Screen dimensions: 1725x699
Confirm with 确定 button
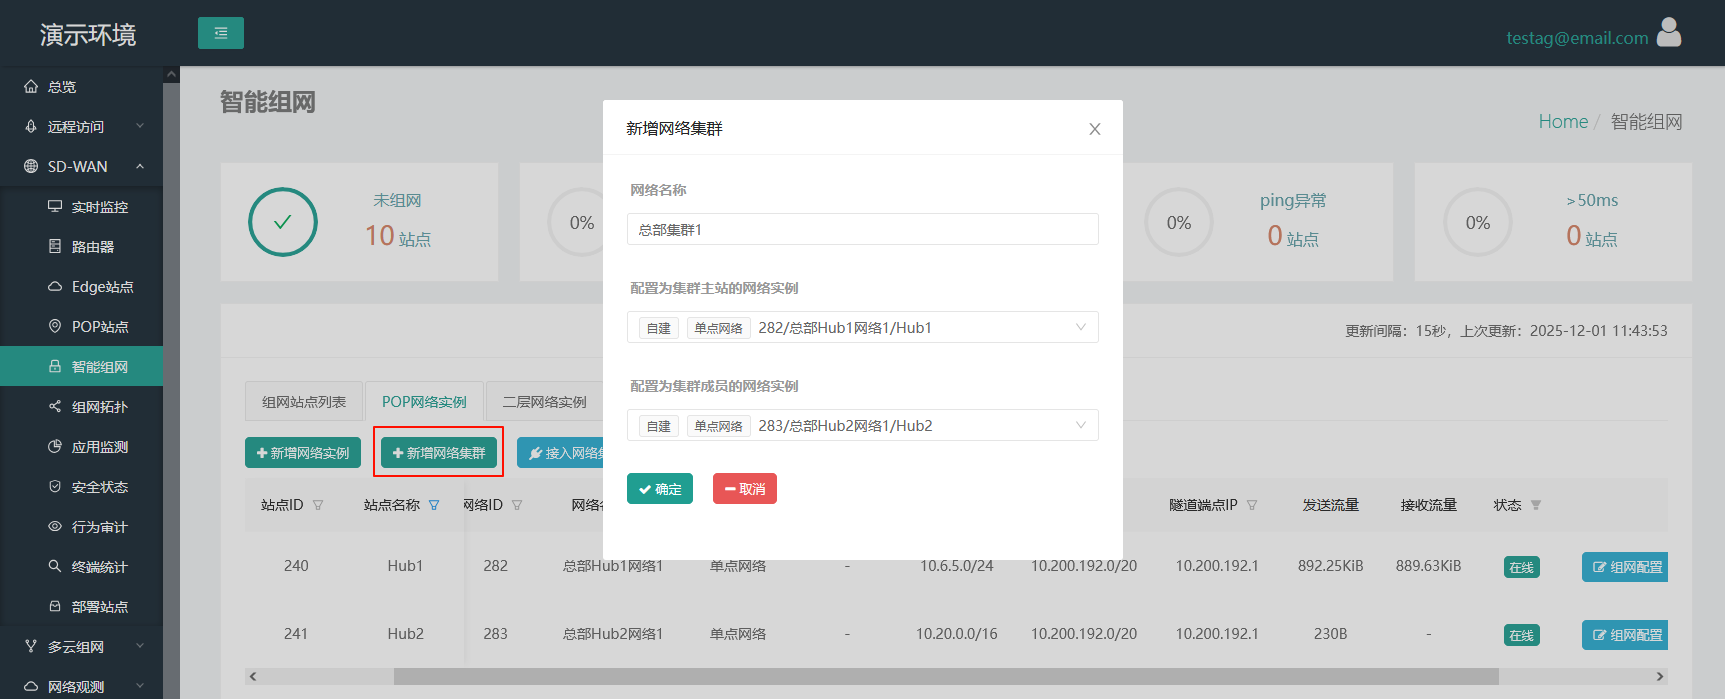660,489
